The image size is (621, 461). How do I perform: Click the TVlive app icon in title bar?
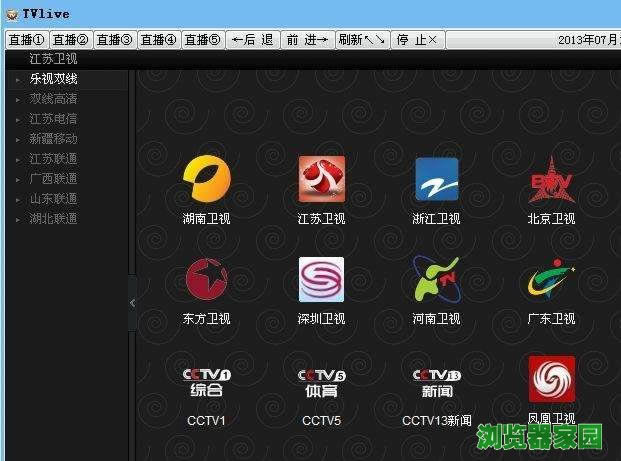click(x=12, y=14)
